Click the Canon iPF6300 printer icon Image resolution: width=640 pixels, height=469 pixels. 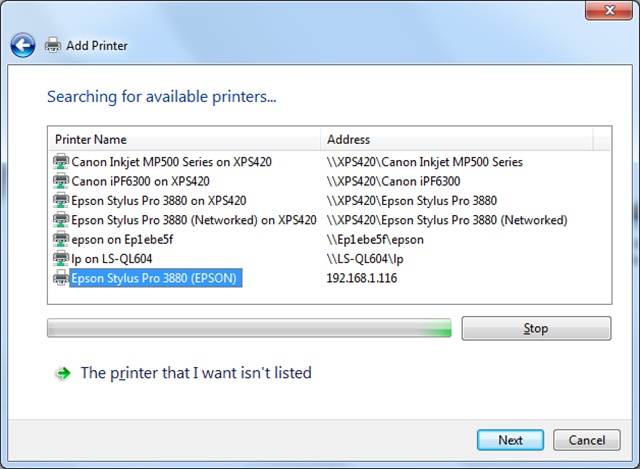click(61, 181)
